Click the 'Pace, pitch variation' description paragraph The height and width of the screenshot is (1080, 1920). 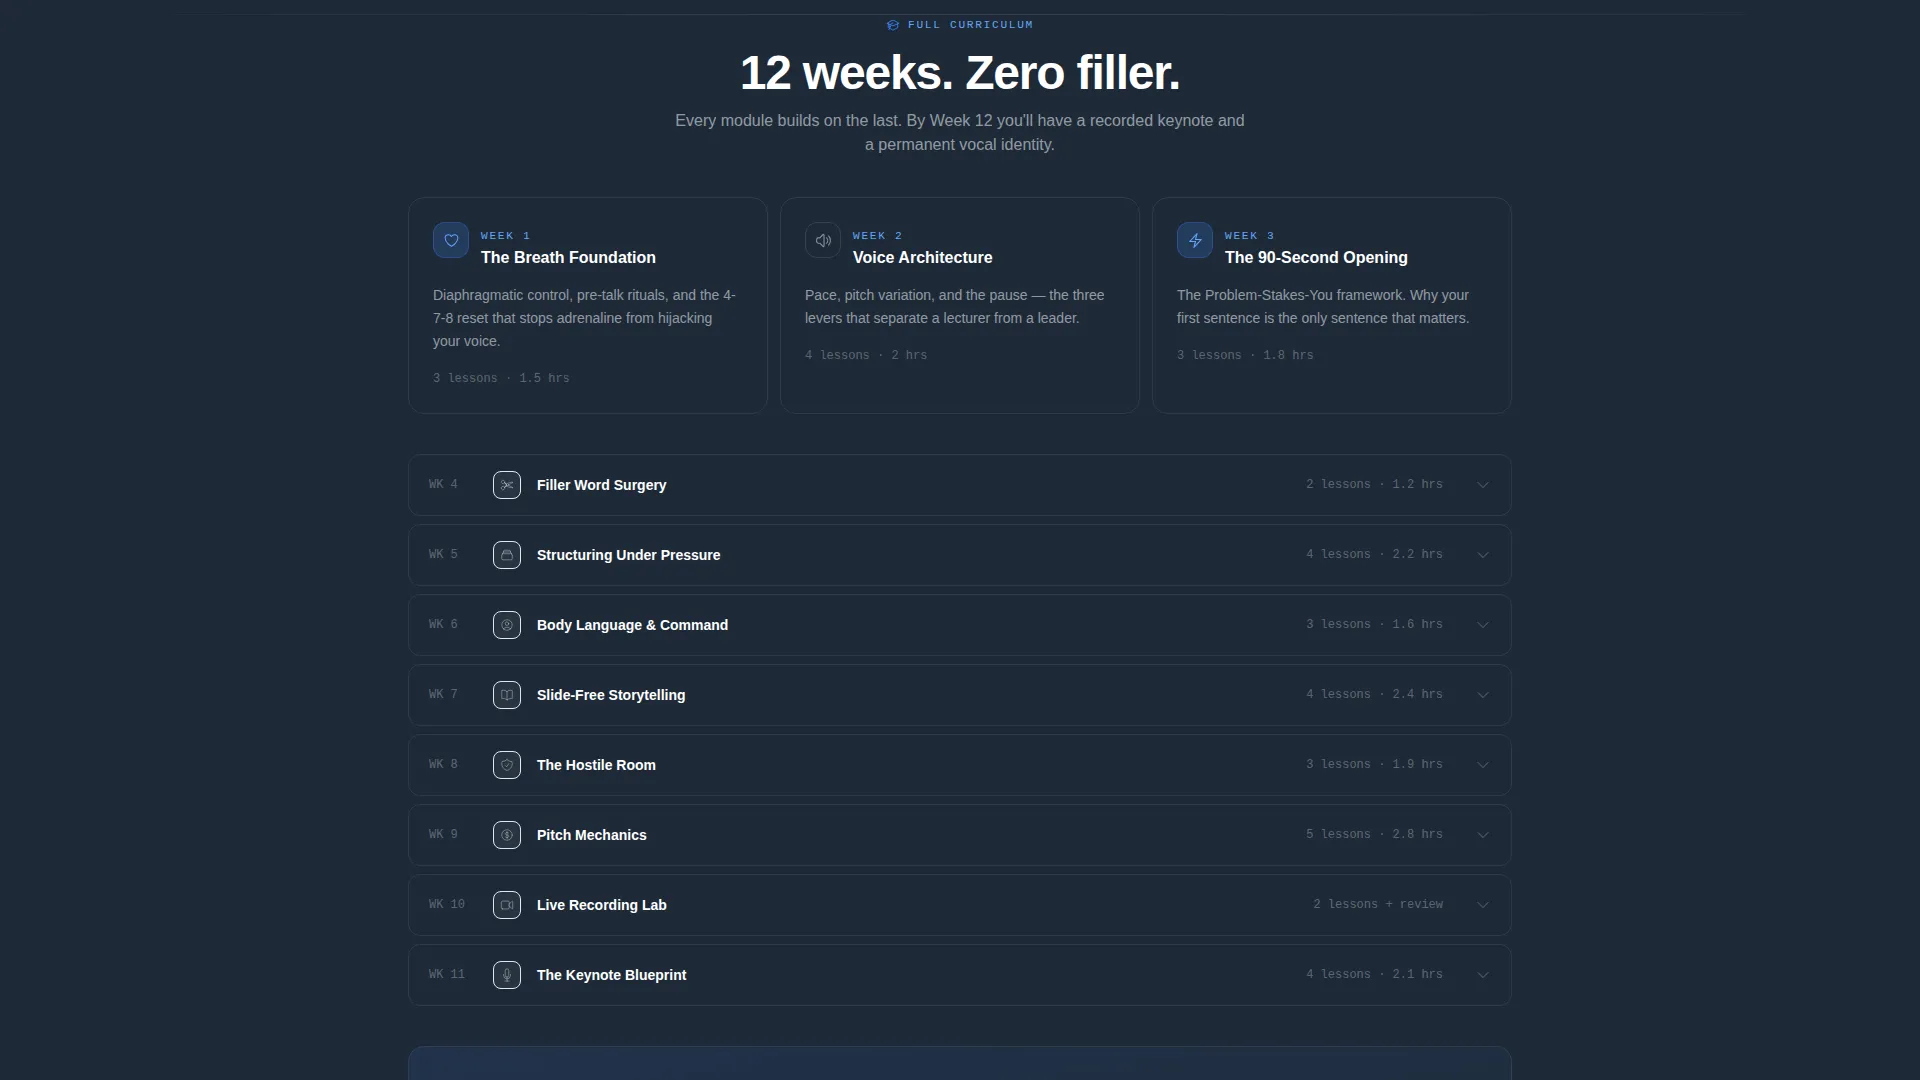955,307
